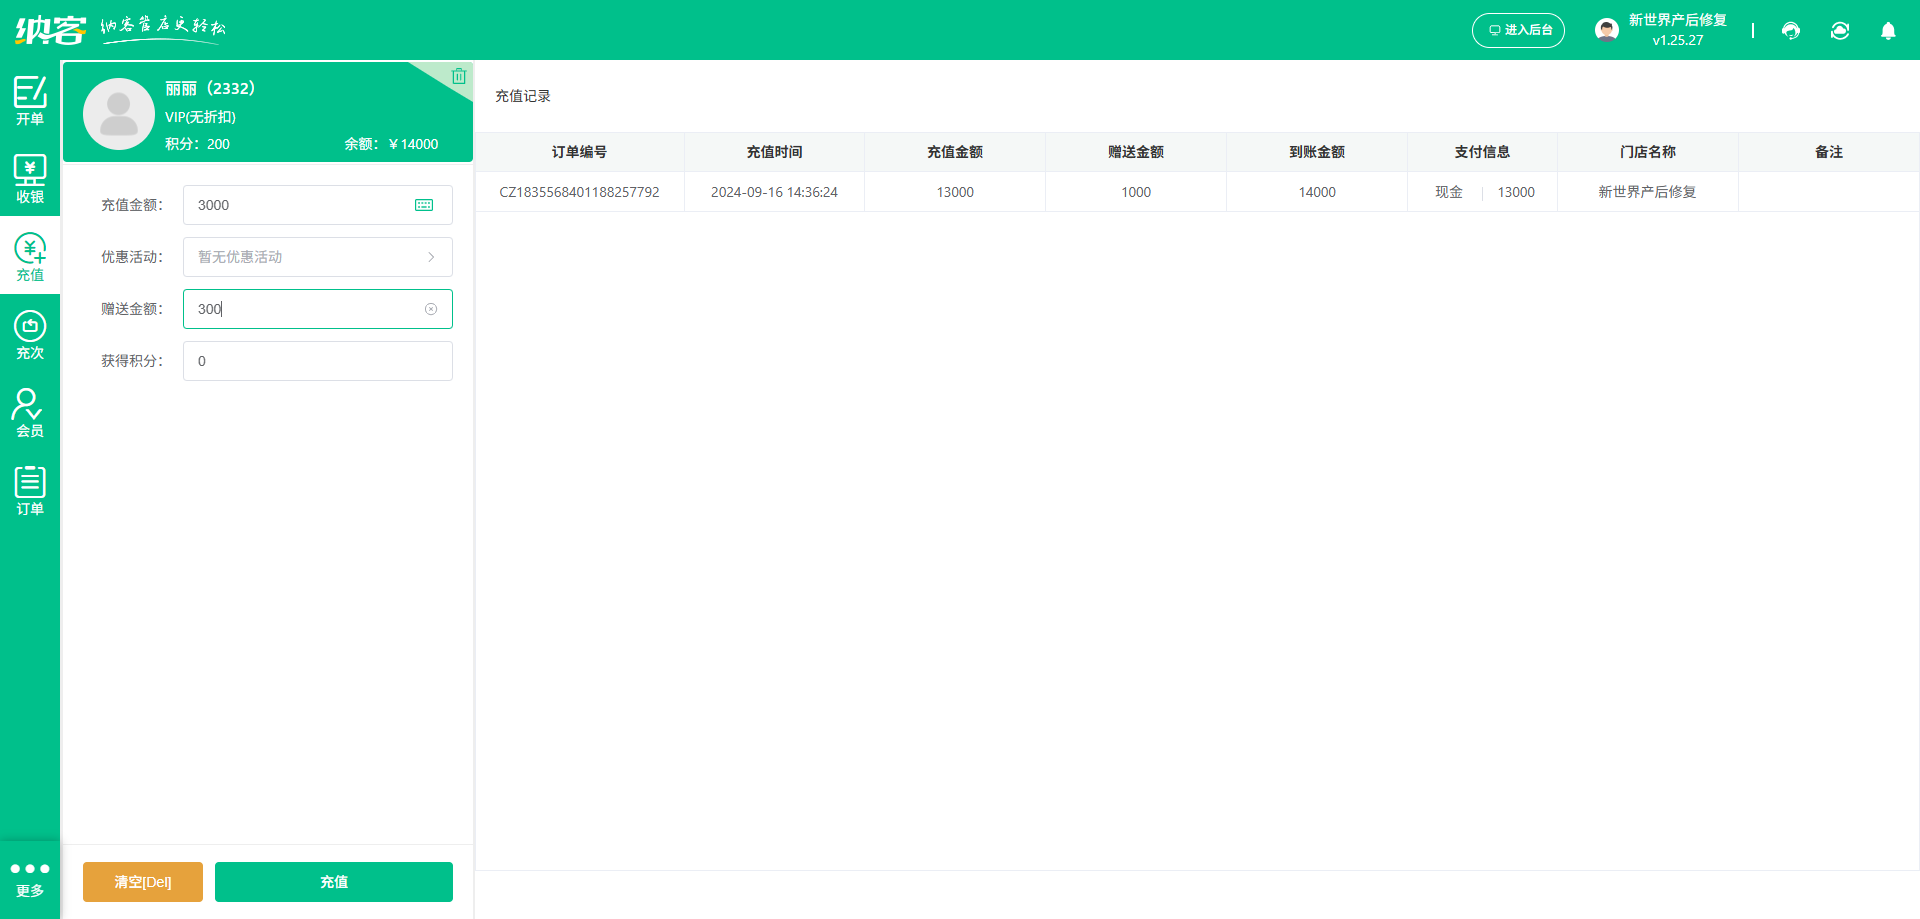The width and height of the screenshot is (1920, 919).
Task: Focus the 获得积分 input field
Action: (318, 361)
